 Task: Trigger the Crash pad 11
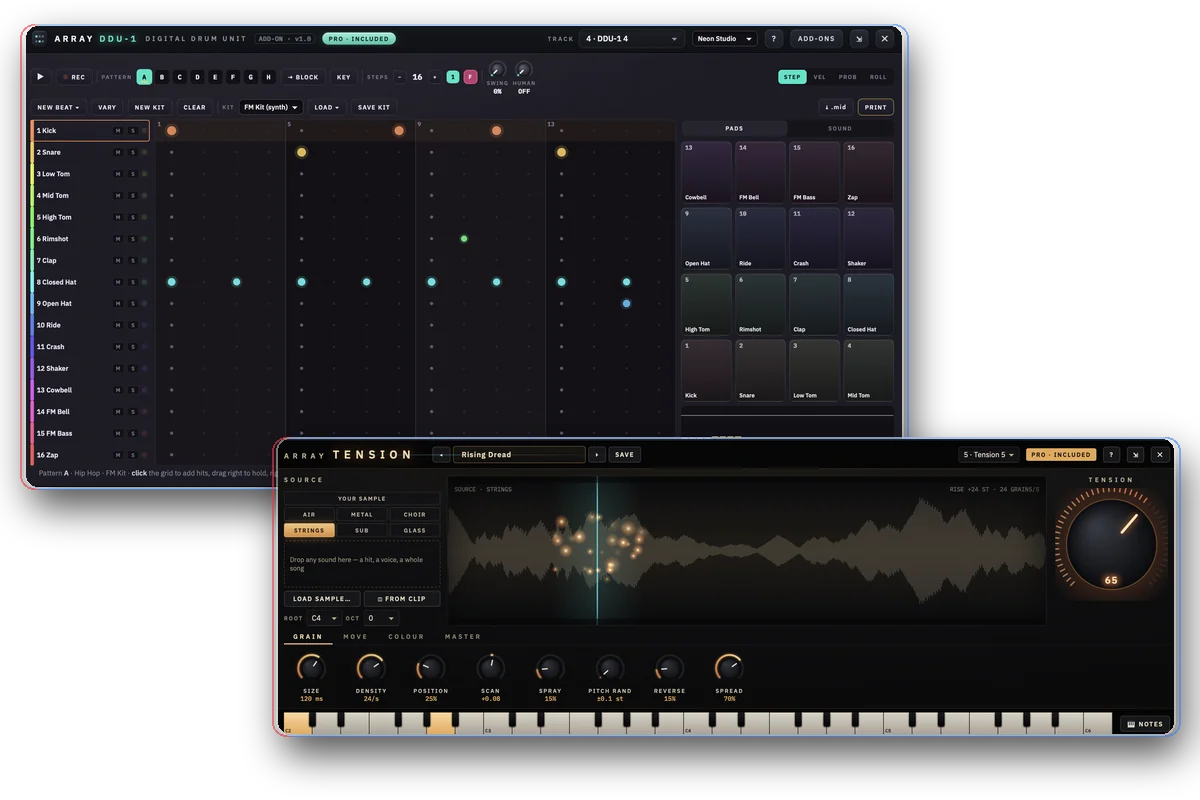[815, 238]
